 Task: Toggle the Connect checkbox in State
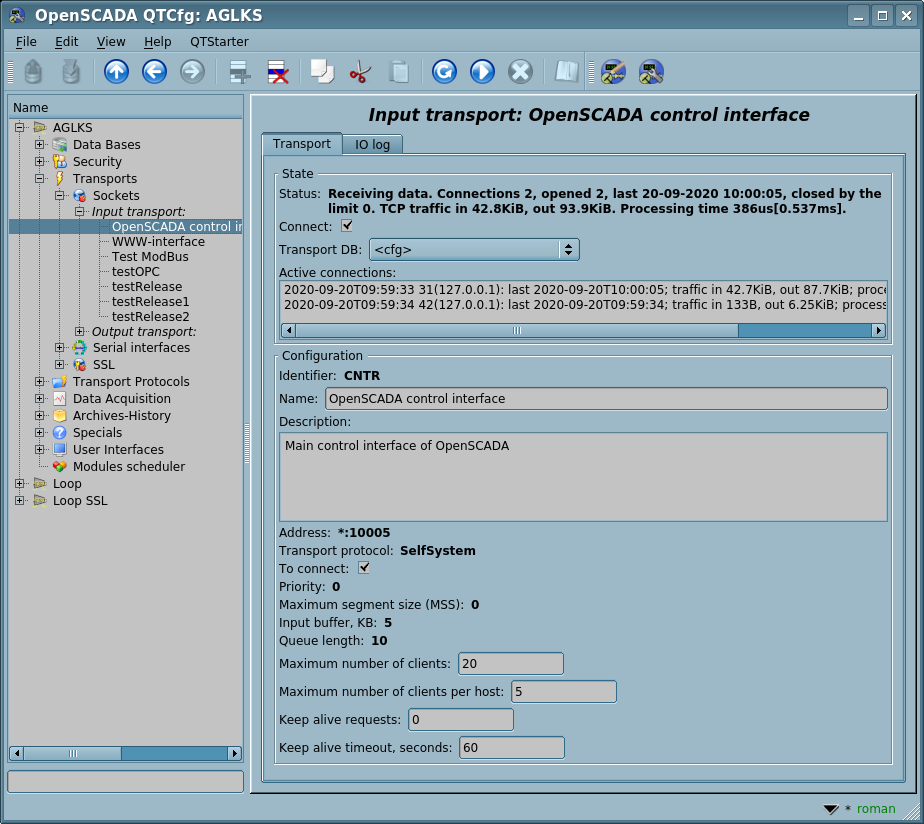[347, 226]
